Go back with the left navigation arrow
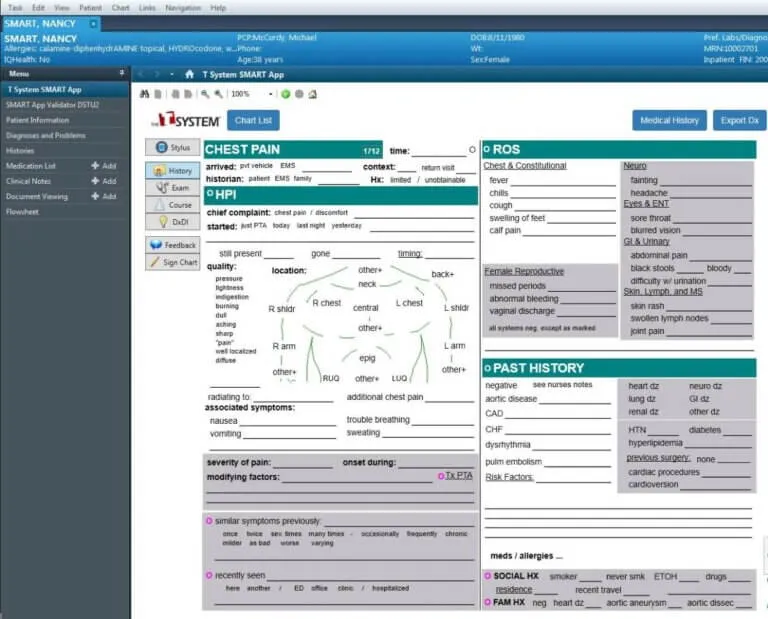The image size is (768, 619). point(141,74)
